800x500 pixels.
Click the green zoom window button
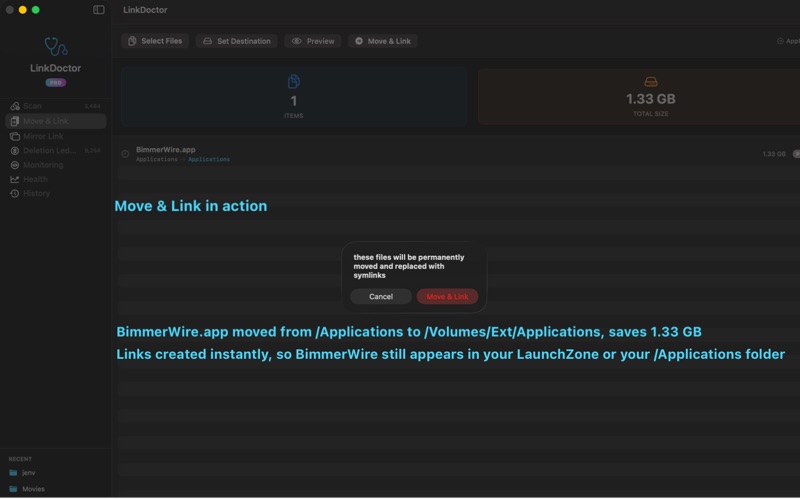(x=36, y=10)
